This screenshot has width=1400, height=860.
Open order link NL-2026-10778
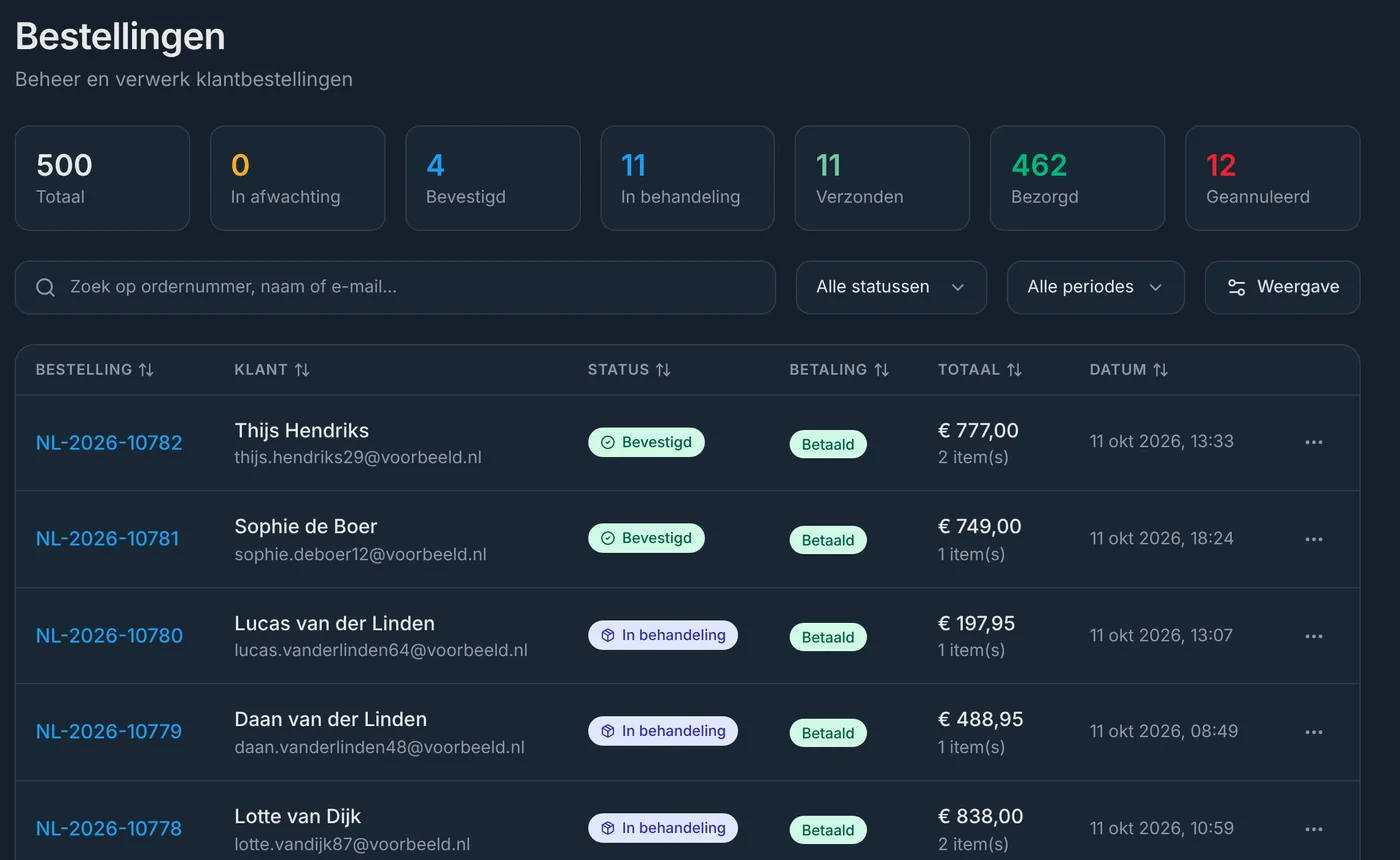coord(109,829)
